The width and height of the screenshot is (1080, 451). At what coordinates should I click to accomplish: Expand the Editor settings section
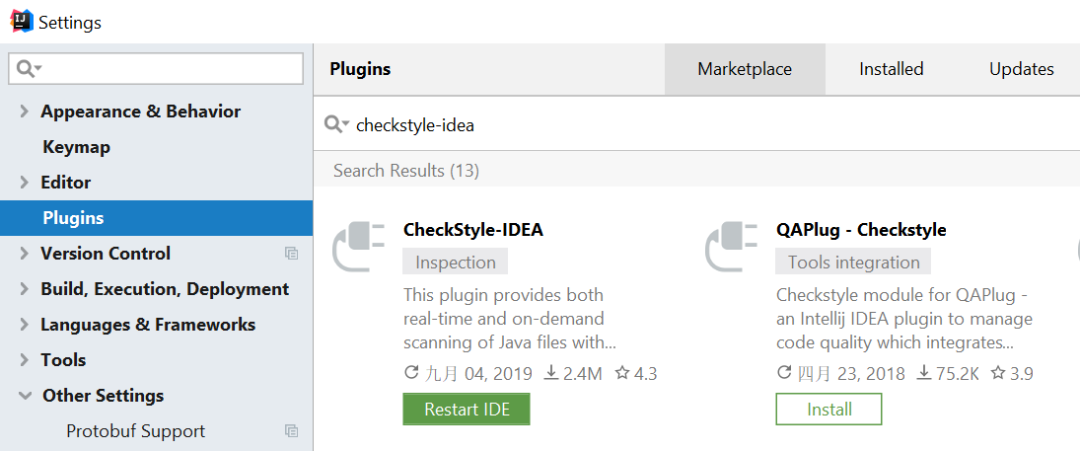pos(24,183)
